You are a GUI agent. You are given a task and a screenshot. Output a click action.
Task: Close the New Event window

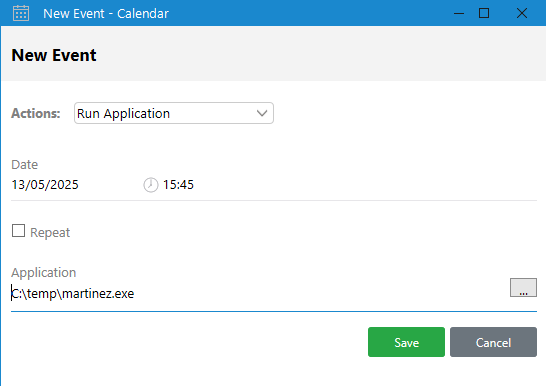tap(522, 13)
